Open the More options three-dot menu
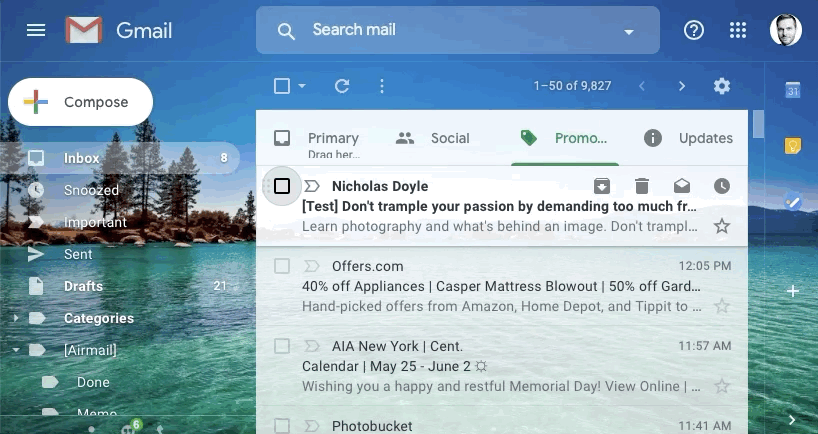This screenshot has height=434, width=818. [382, 86]
